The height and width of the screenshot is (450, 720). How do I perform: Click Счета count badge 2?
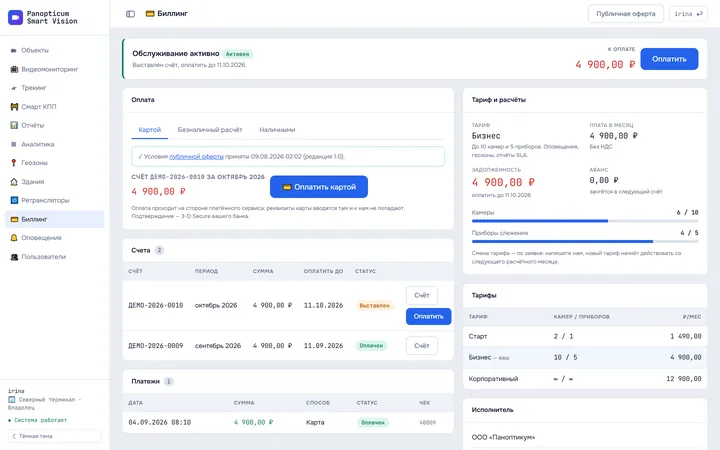click(159, 250)
